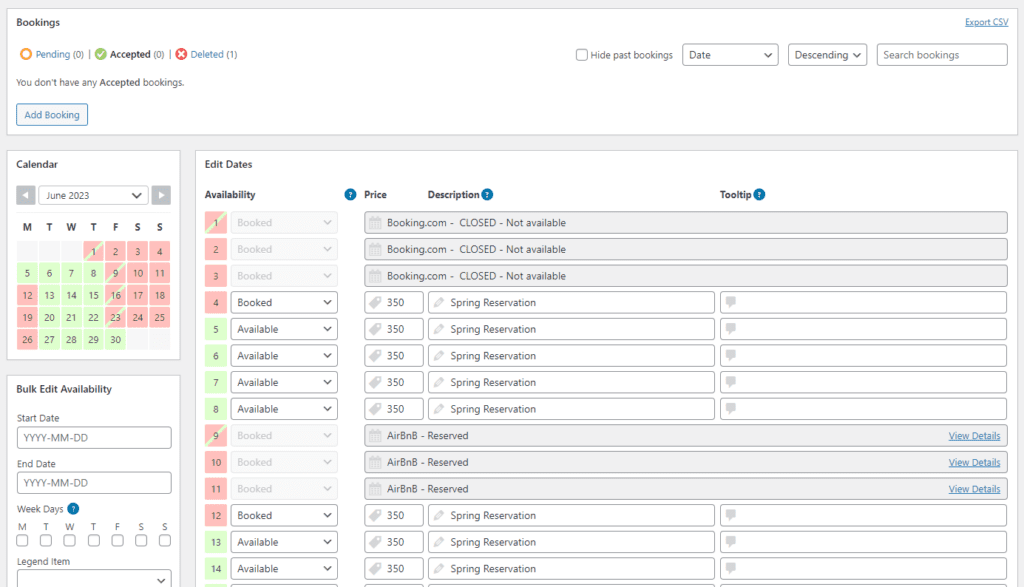Click the Tooltip help icon
The height and width of the screenshot is (587, 1024).
[x=759, y=195]
